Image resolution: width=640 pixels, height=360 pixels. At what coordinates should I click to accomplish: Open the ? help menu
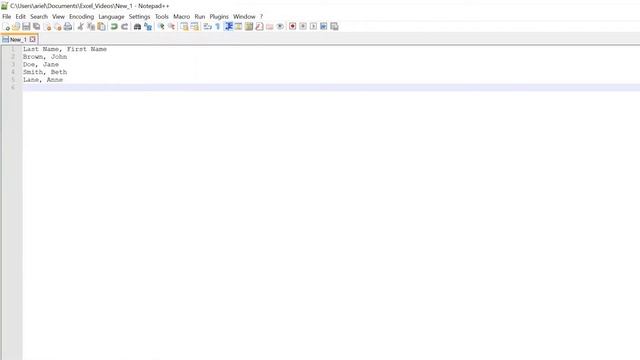click(x=261, y=17)
